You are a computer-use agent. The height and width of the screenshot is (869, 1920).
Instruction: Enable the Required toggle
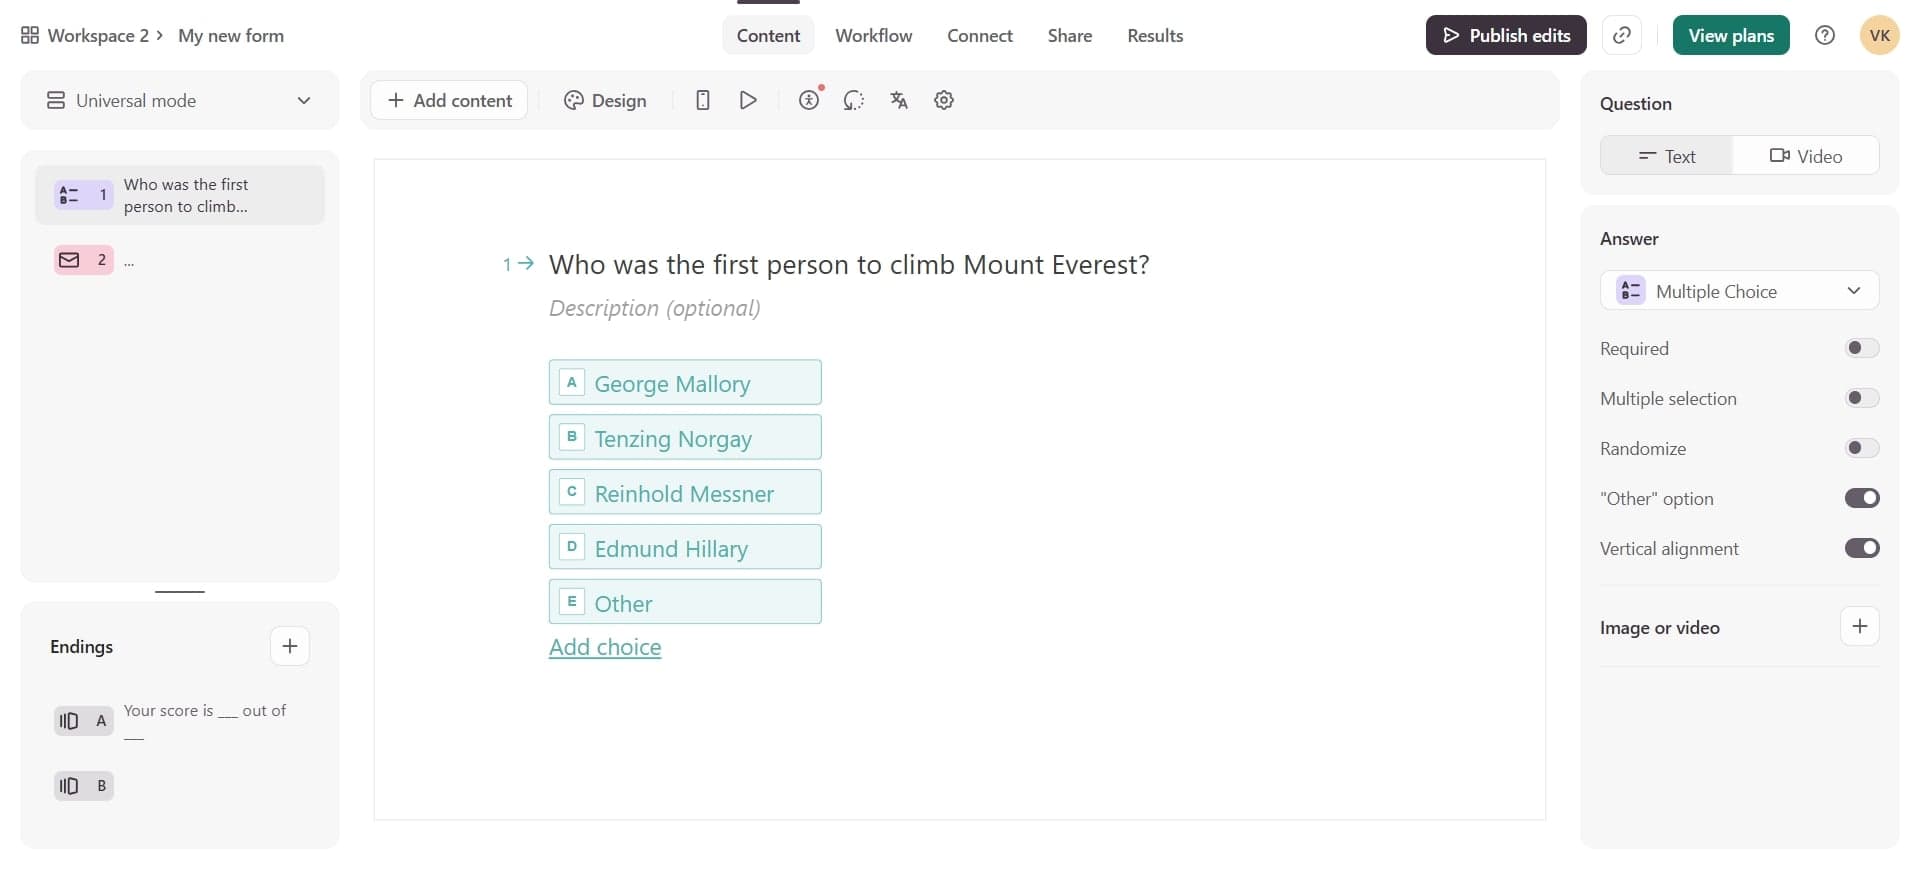coord(1861,348)
